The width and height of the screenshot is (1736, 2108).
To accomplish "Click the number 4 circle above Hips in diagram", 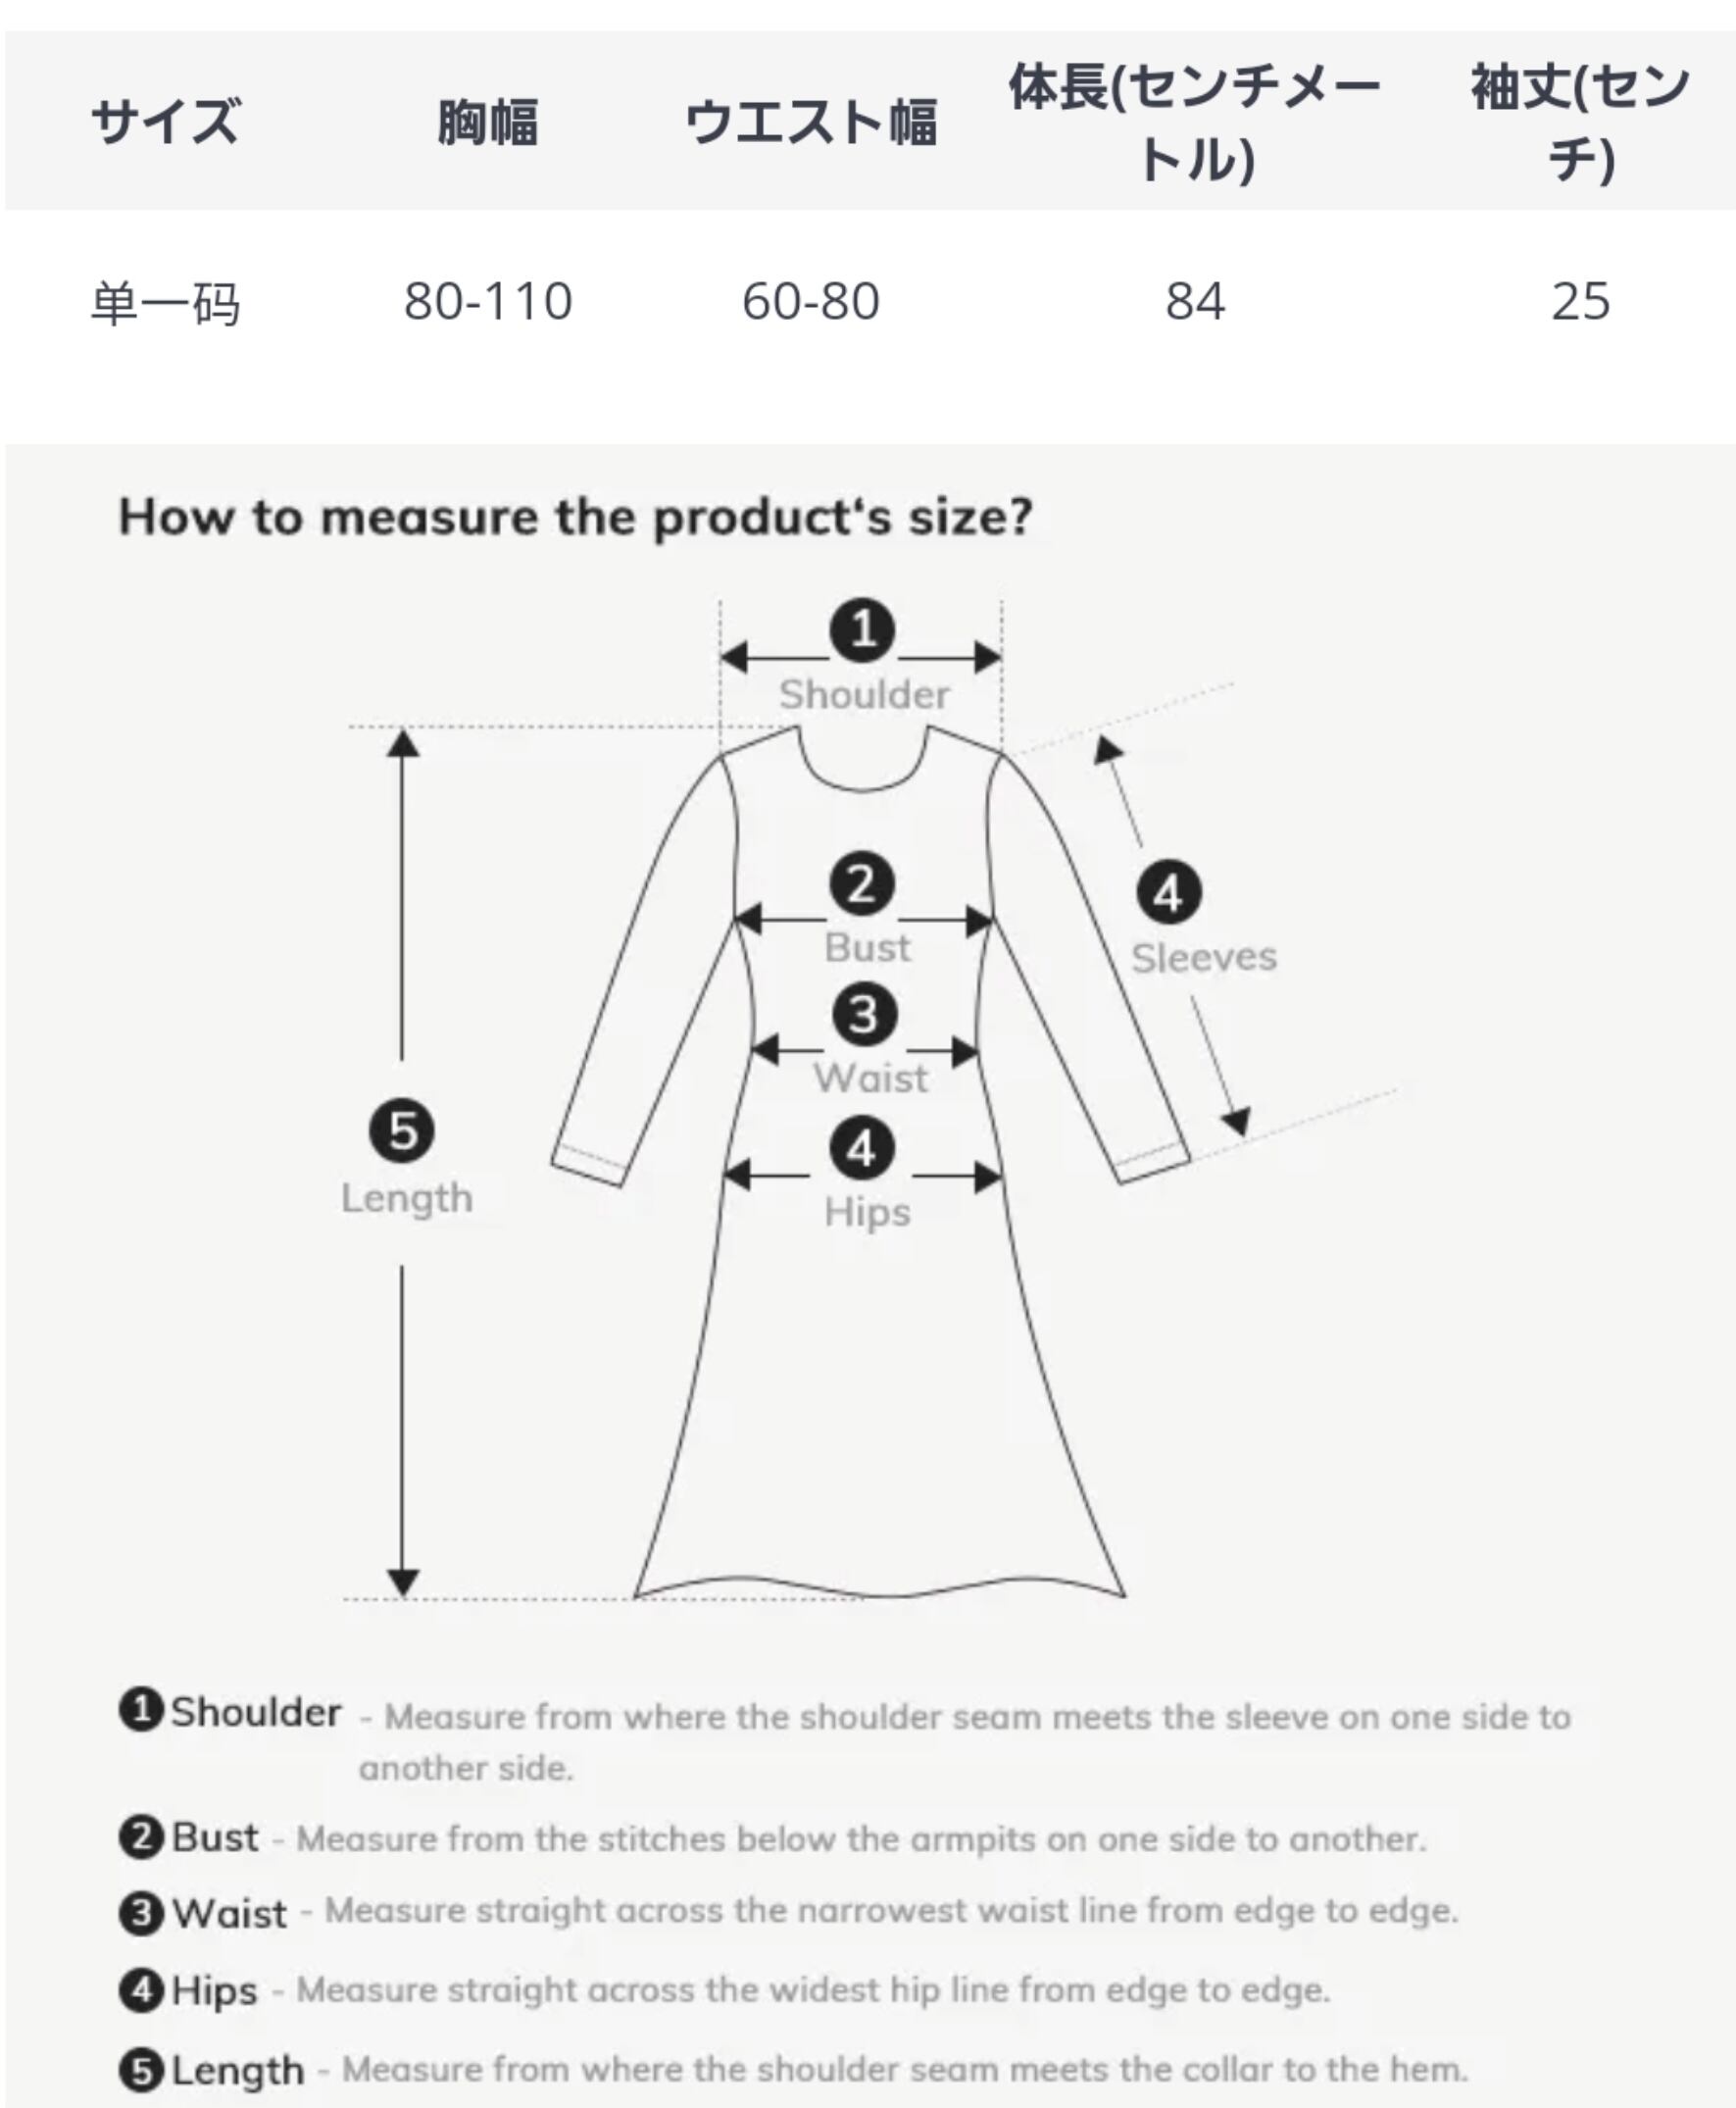I will [861, 1149].
